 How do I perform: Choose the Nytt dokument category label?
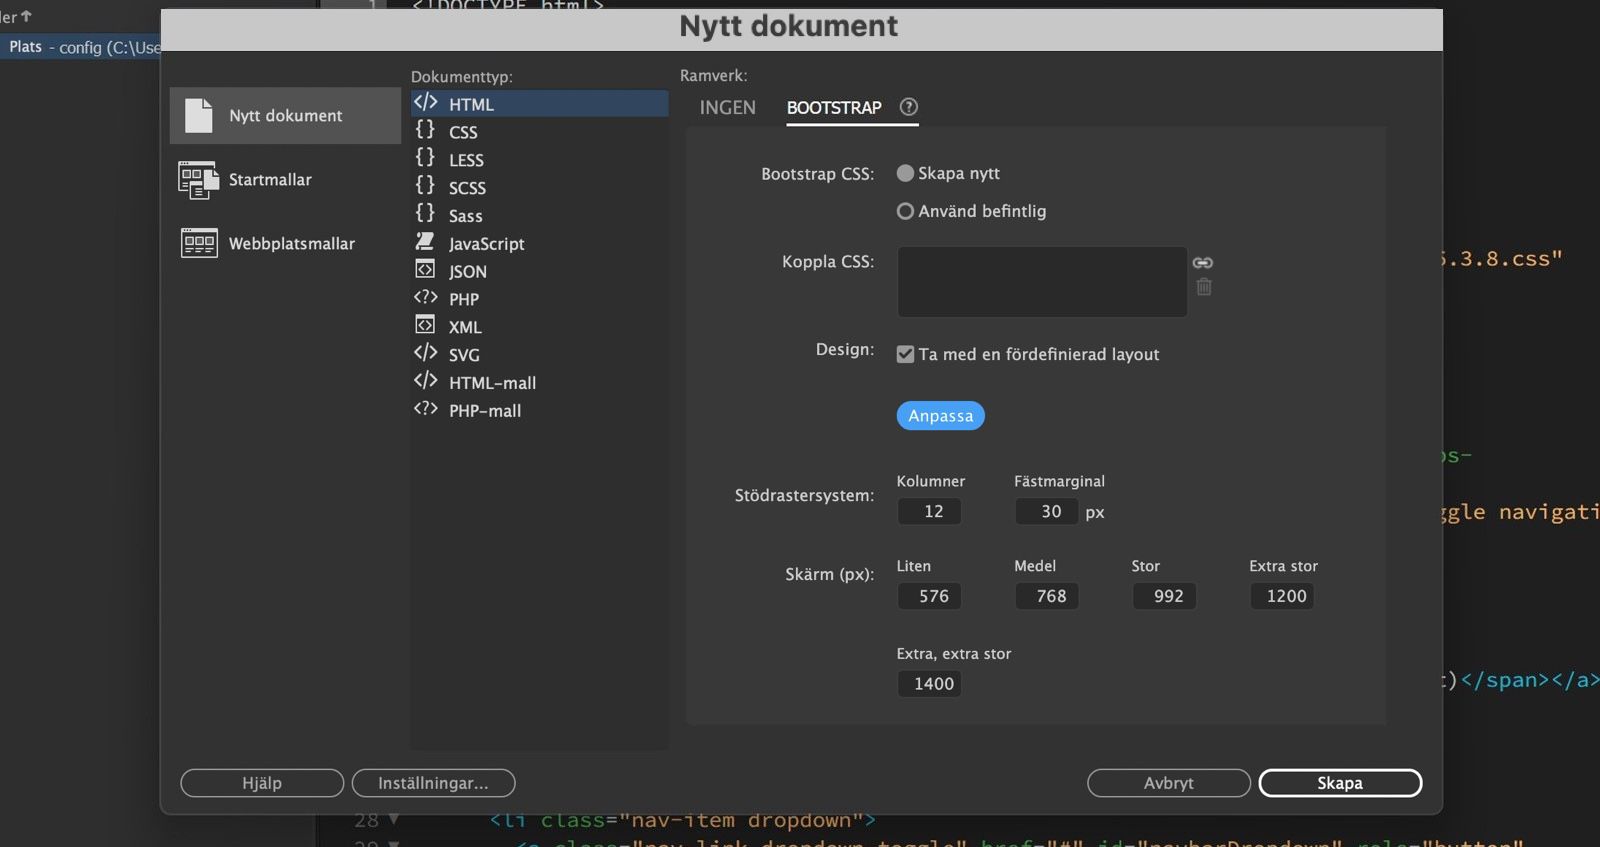click(x=285, y=116)
